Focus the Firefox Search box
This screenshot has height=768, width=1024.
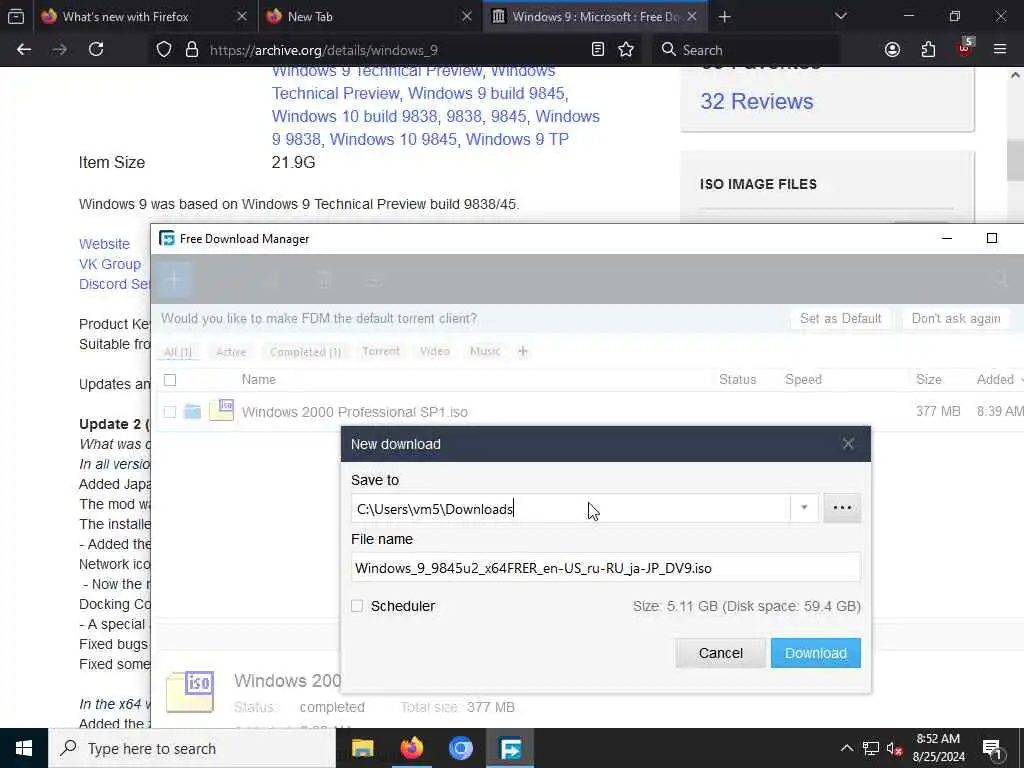[x=746, y=50]
